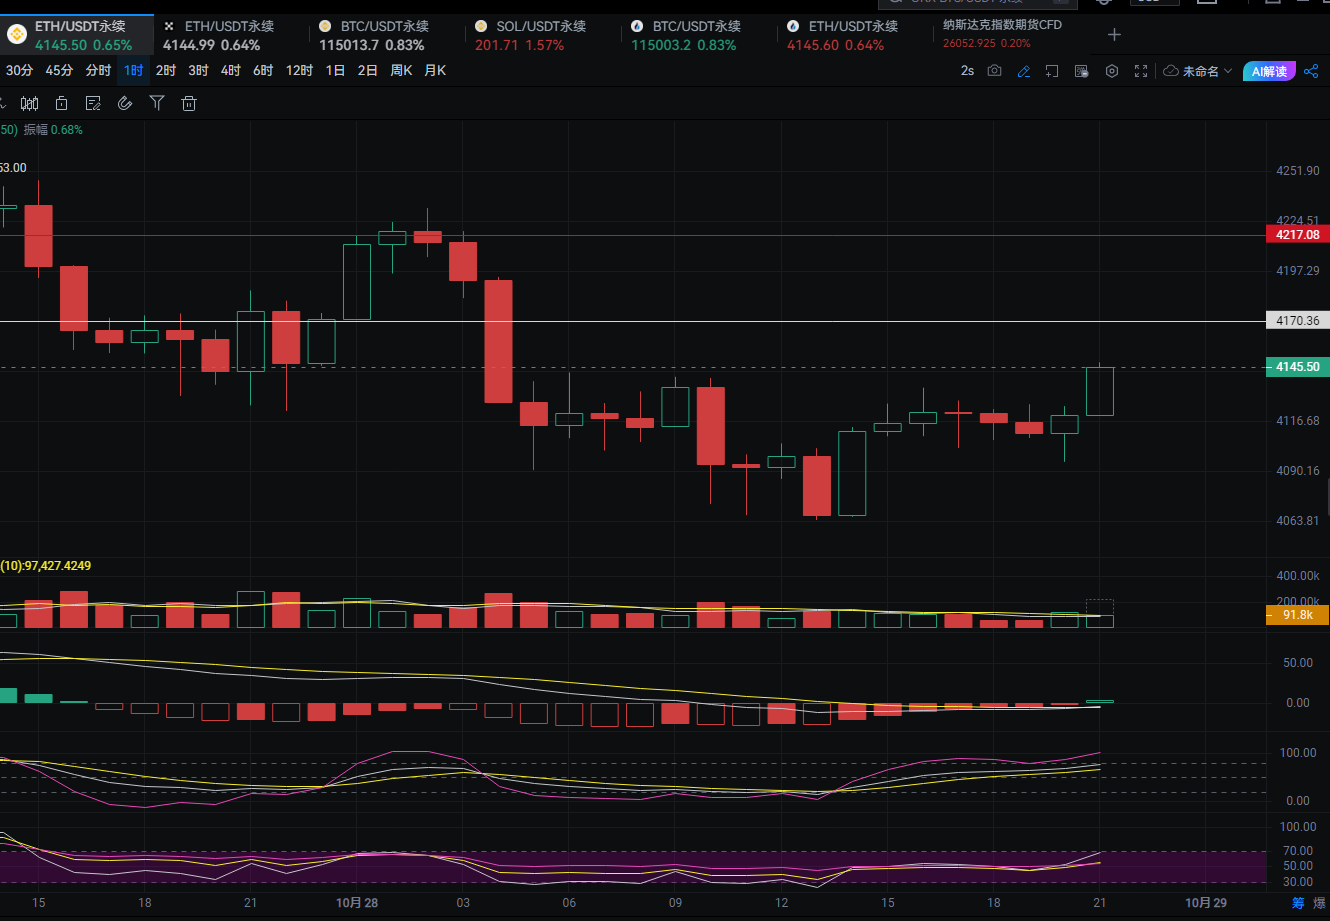Click the blue share icon
Screen dimensions: 1330x921
[1310, 71]
